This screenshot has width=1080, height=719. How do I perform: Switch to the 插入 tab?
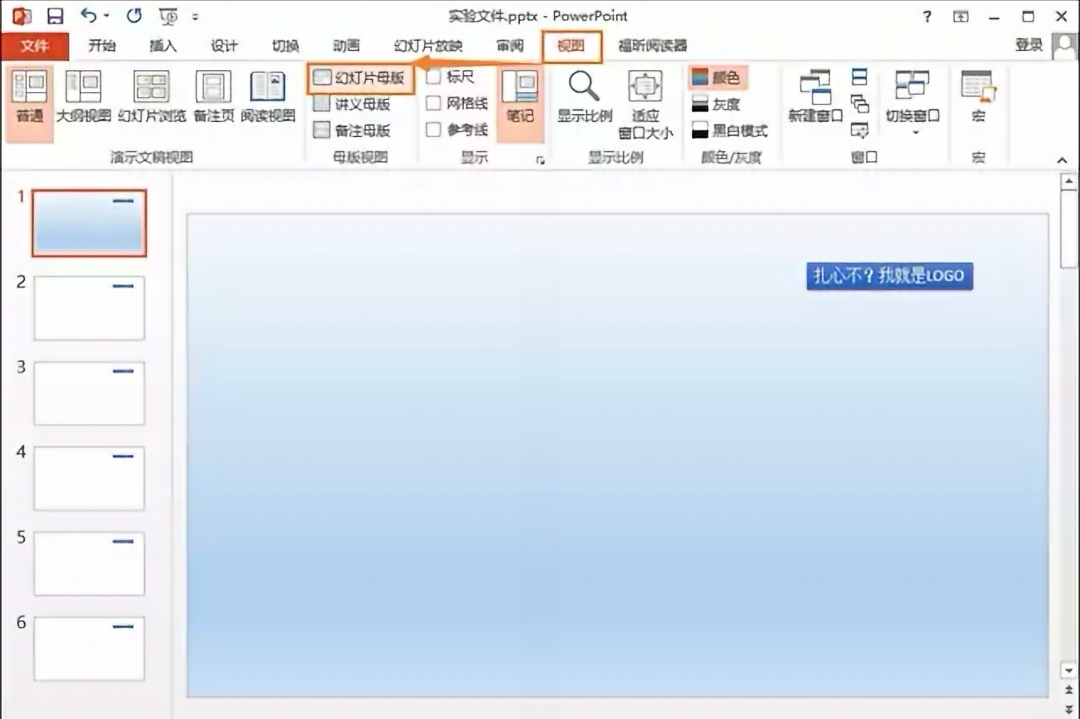(x=163, y=45)
